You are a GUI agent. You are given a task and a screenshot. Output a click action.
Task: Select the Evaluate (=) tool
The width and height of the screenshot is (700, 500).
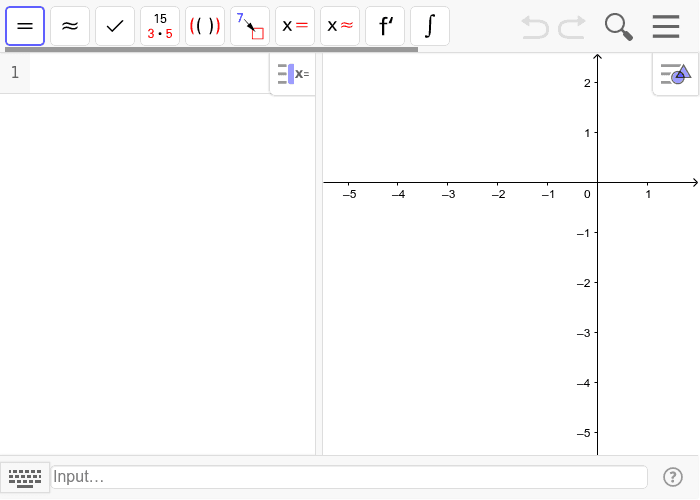25,26
